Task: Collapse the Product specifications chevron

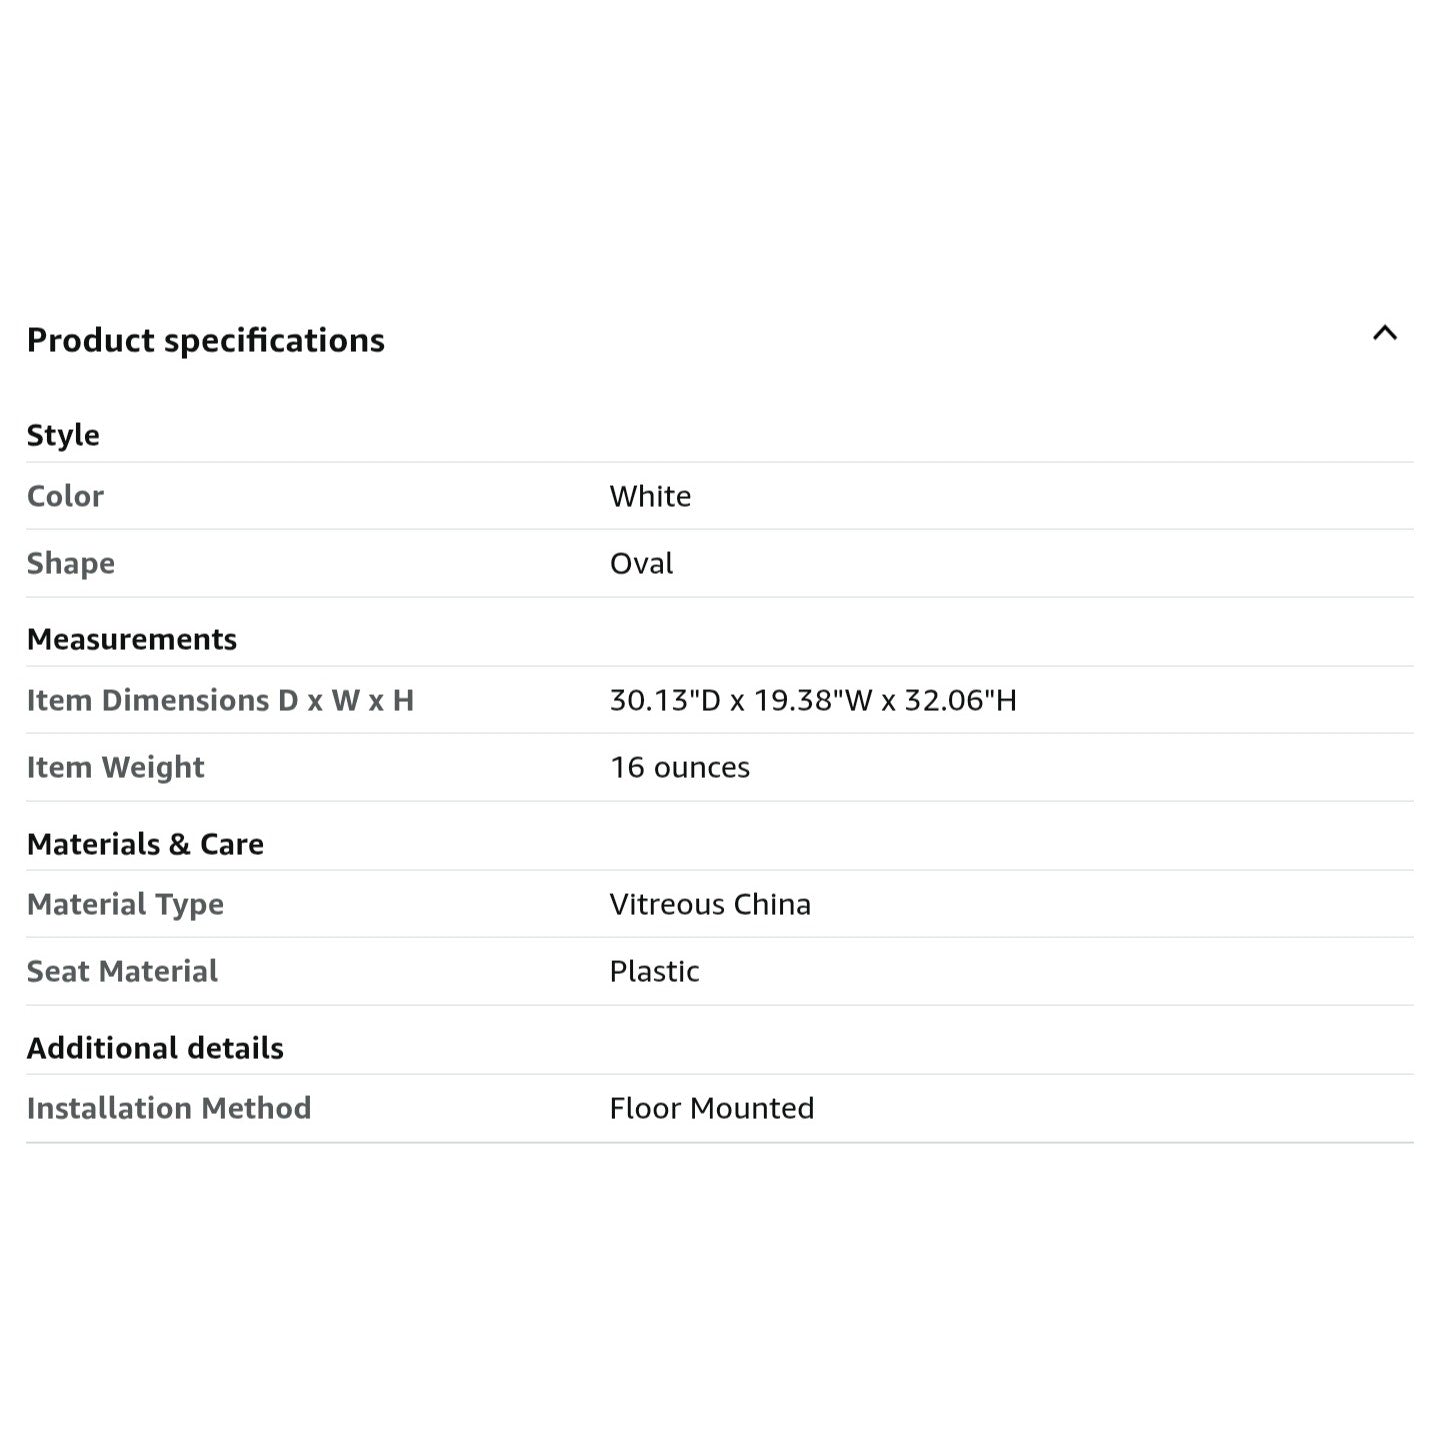Action: (1384, 334)
